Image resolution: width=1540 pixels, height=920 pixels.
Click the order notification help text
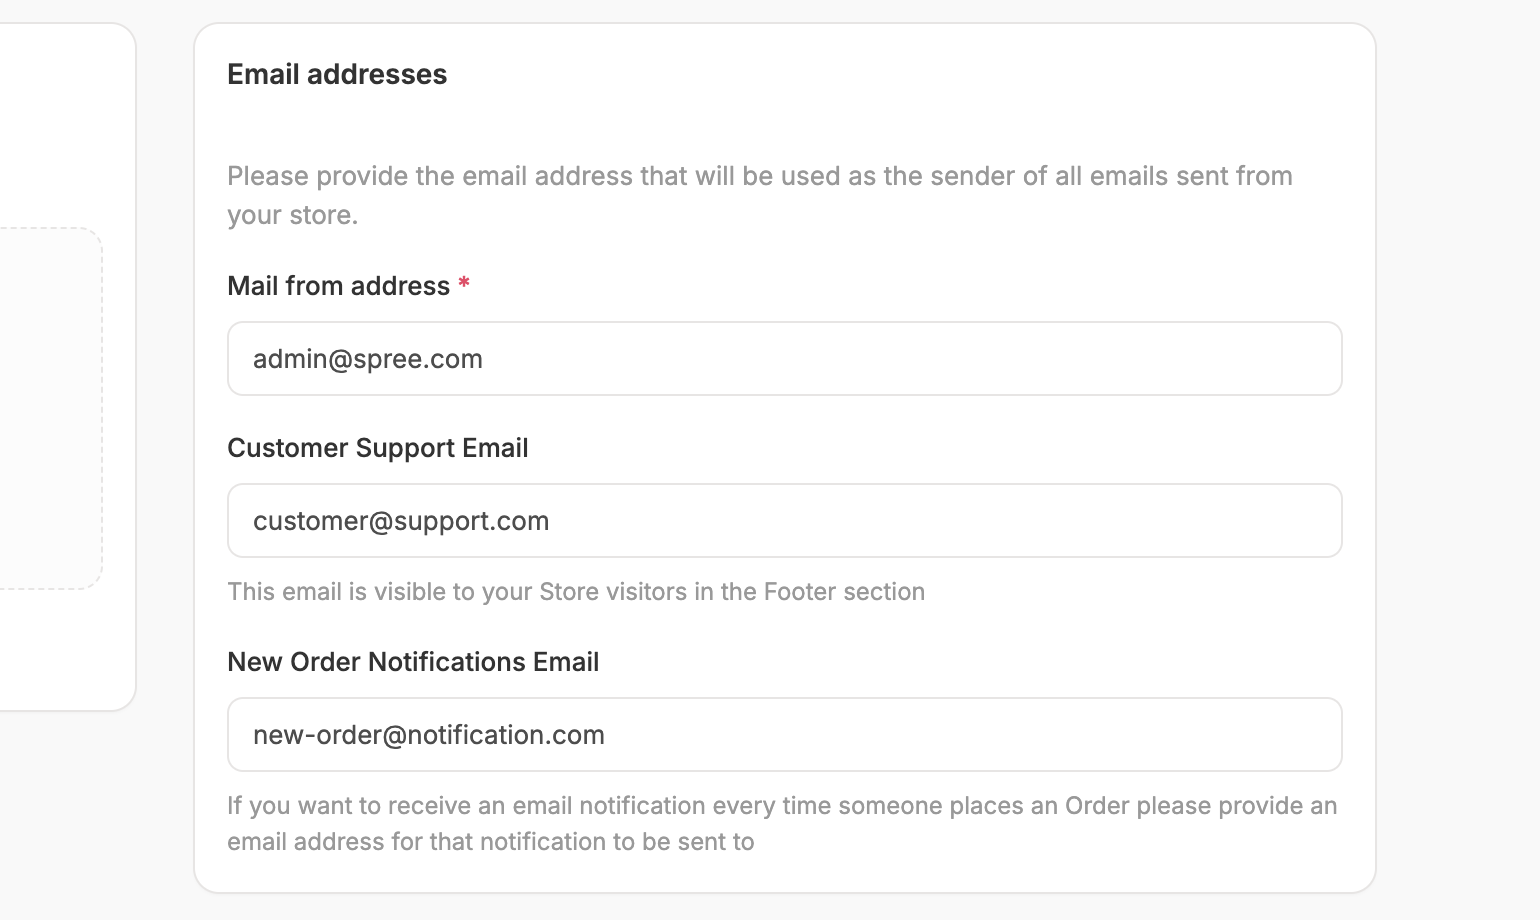[x=782, y=823]
